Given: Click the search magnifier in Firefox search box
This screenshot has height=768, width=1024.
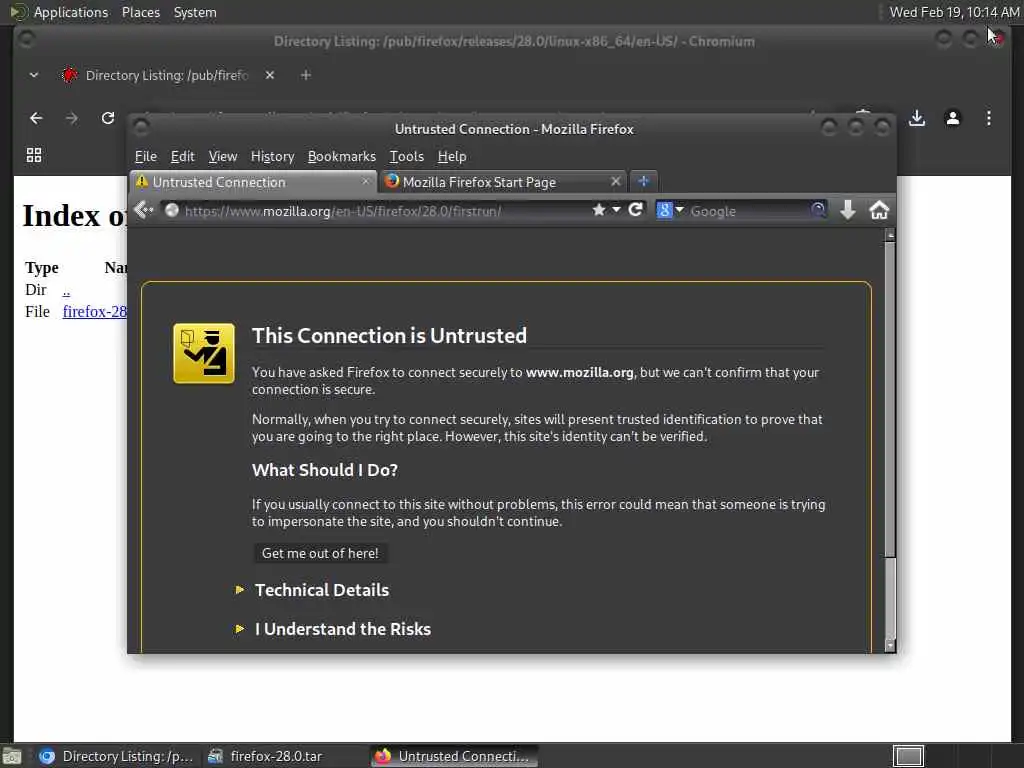Looking at the screenshot, I should pos(818,210).
